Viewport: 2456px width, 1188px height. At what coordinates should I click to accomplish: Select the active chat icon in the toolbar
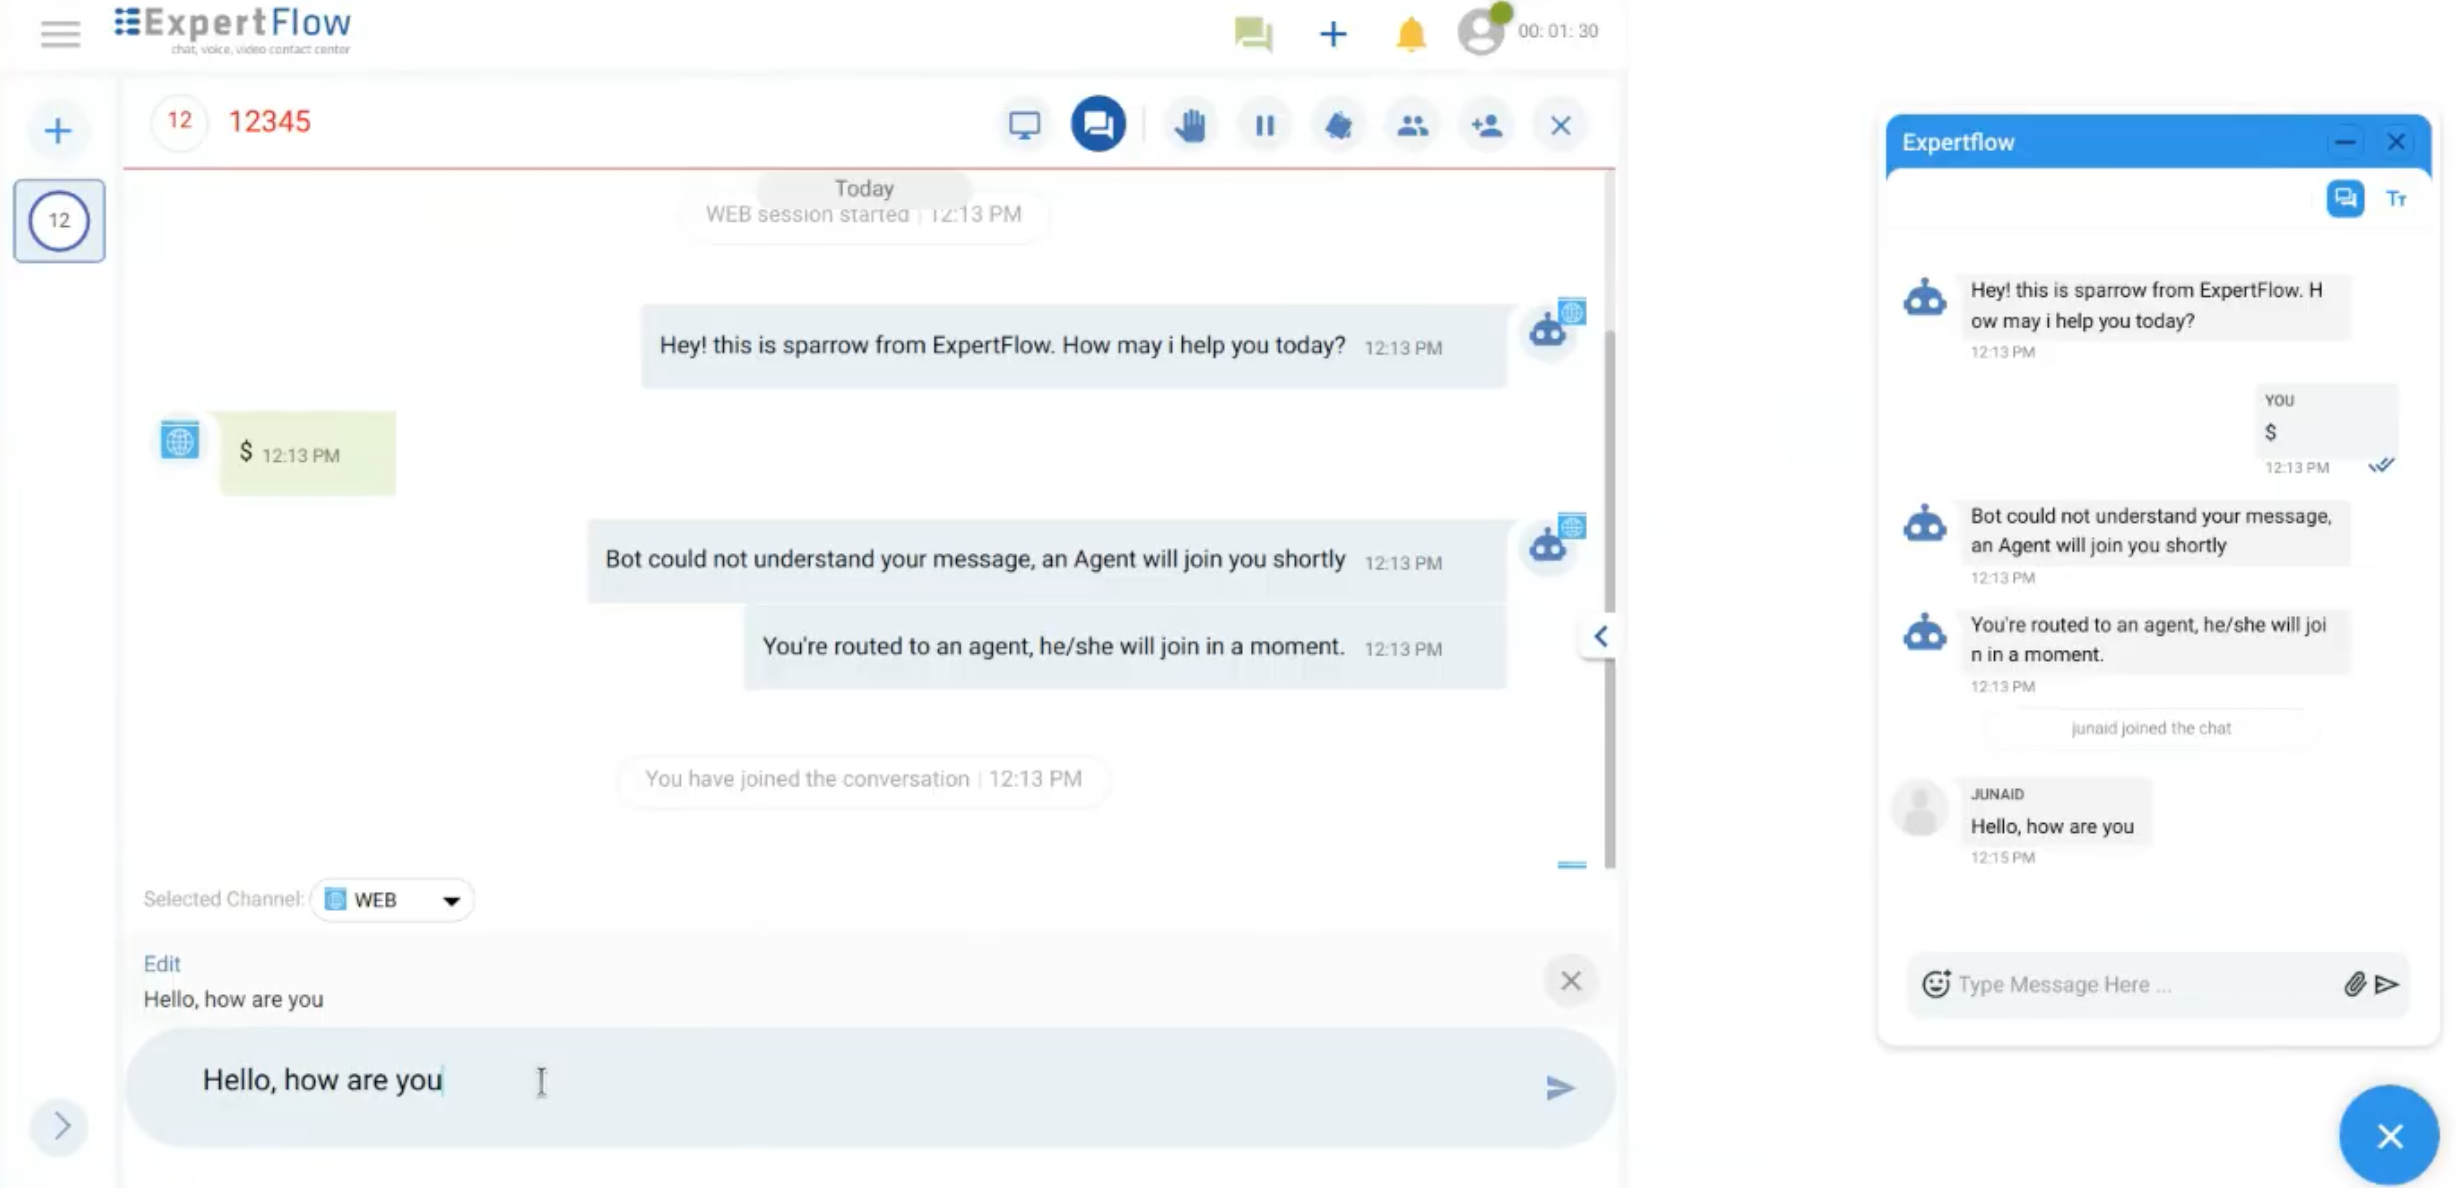coord(1097,124)
